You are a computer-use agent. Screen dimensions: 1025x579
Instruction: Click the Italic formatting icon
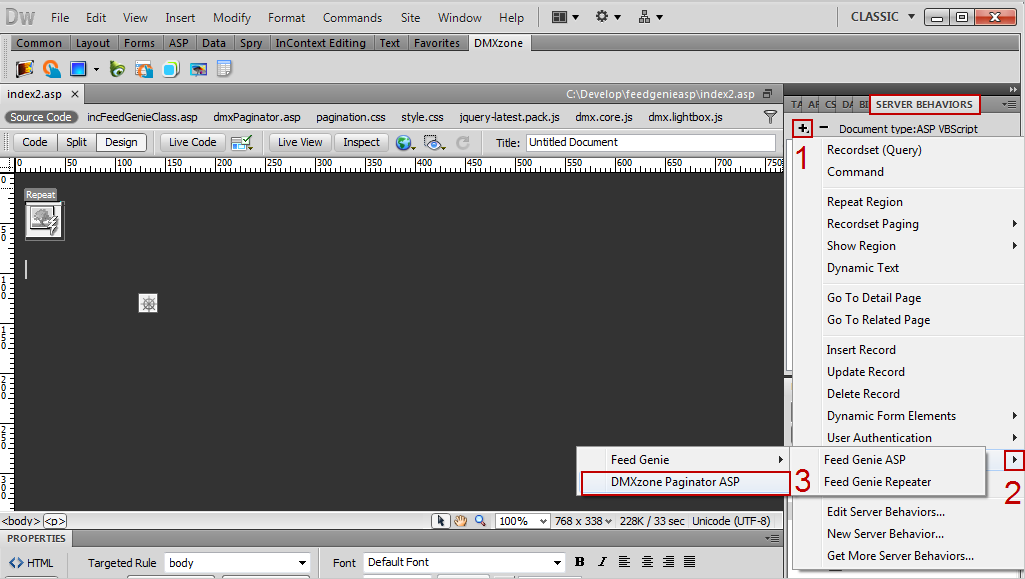click(602, 561)
